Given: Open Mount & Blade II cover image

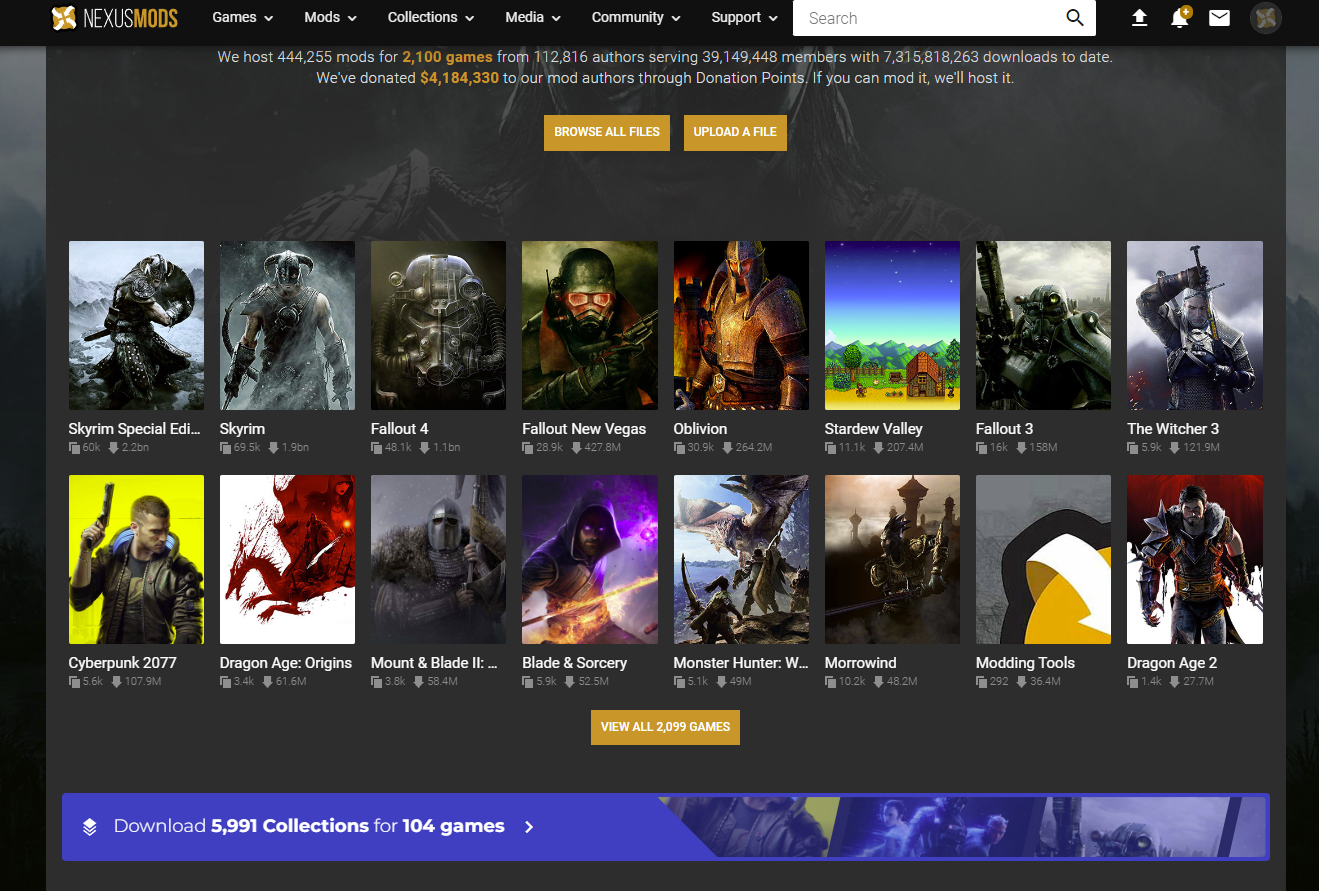Looking at the screenshot, I should pyautogui.click(x=438, y=559).
